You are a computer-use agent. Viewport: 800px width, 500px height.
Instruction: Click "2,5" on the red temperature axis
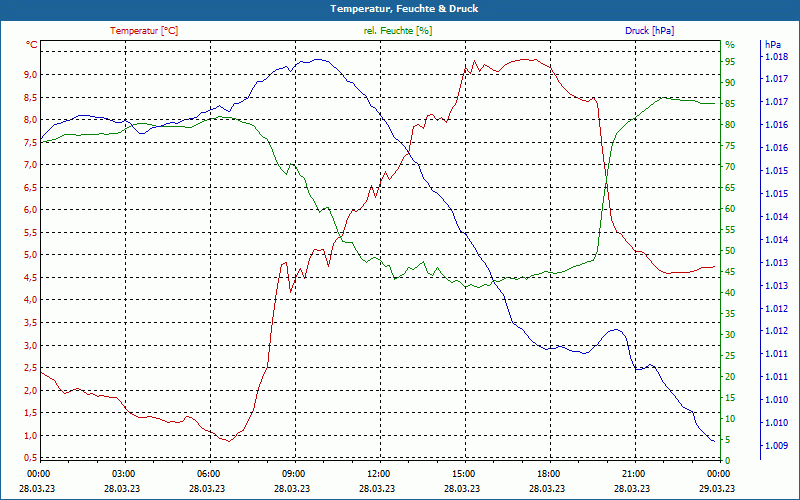pyautogui.click(x=31, y=368)
